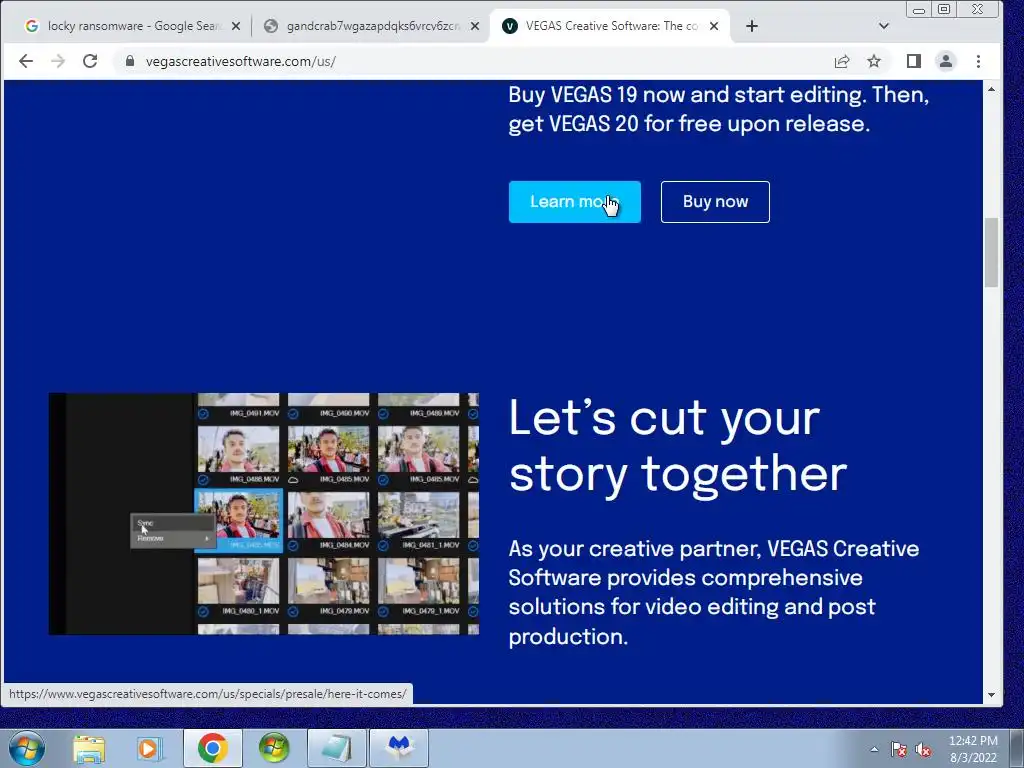Click the Buy now button
This screenshot has height=768, width=1024.
(715, 202)
